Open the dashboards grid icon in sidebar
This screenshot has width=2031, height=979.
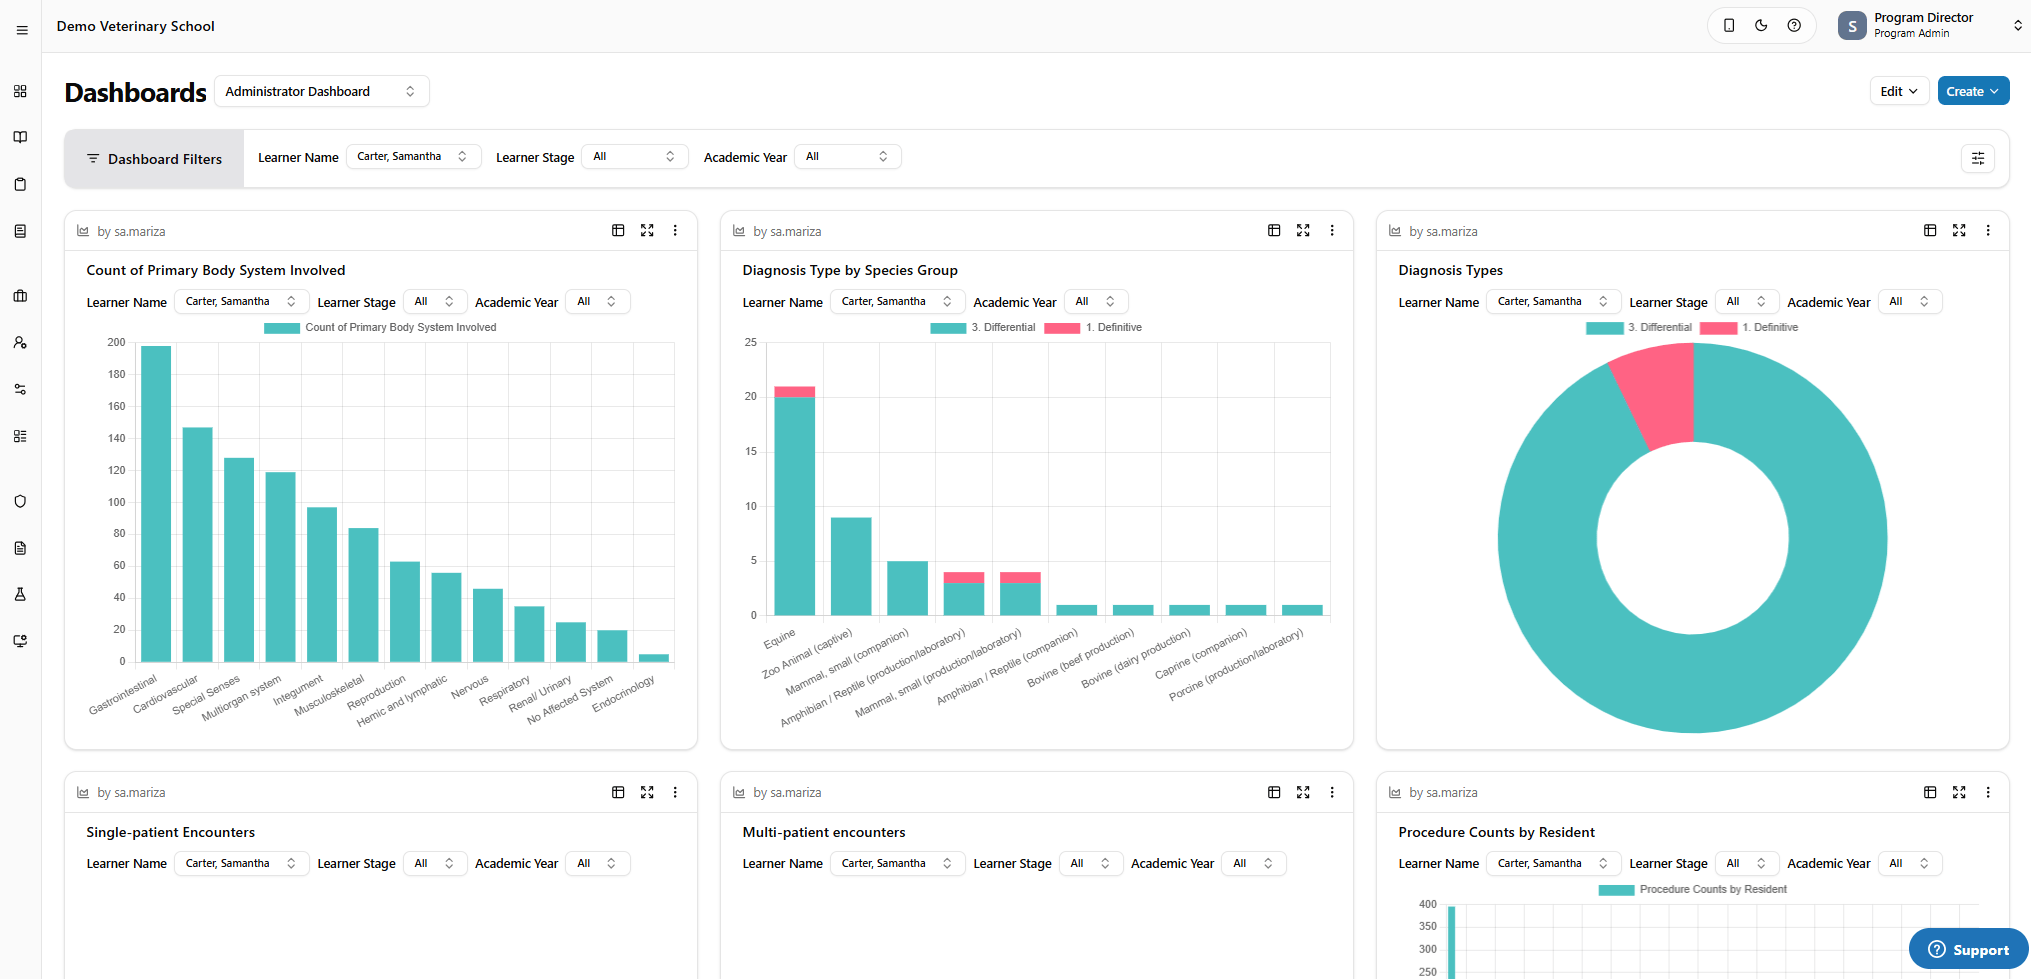point(20,91)
